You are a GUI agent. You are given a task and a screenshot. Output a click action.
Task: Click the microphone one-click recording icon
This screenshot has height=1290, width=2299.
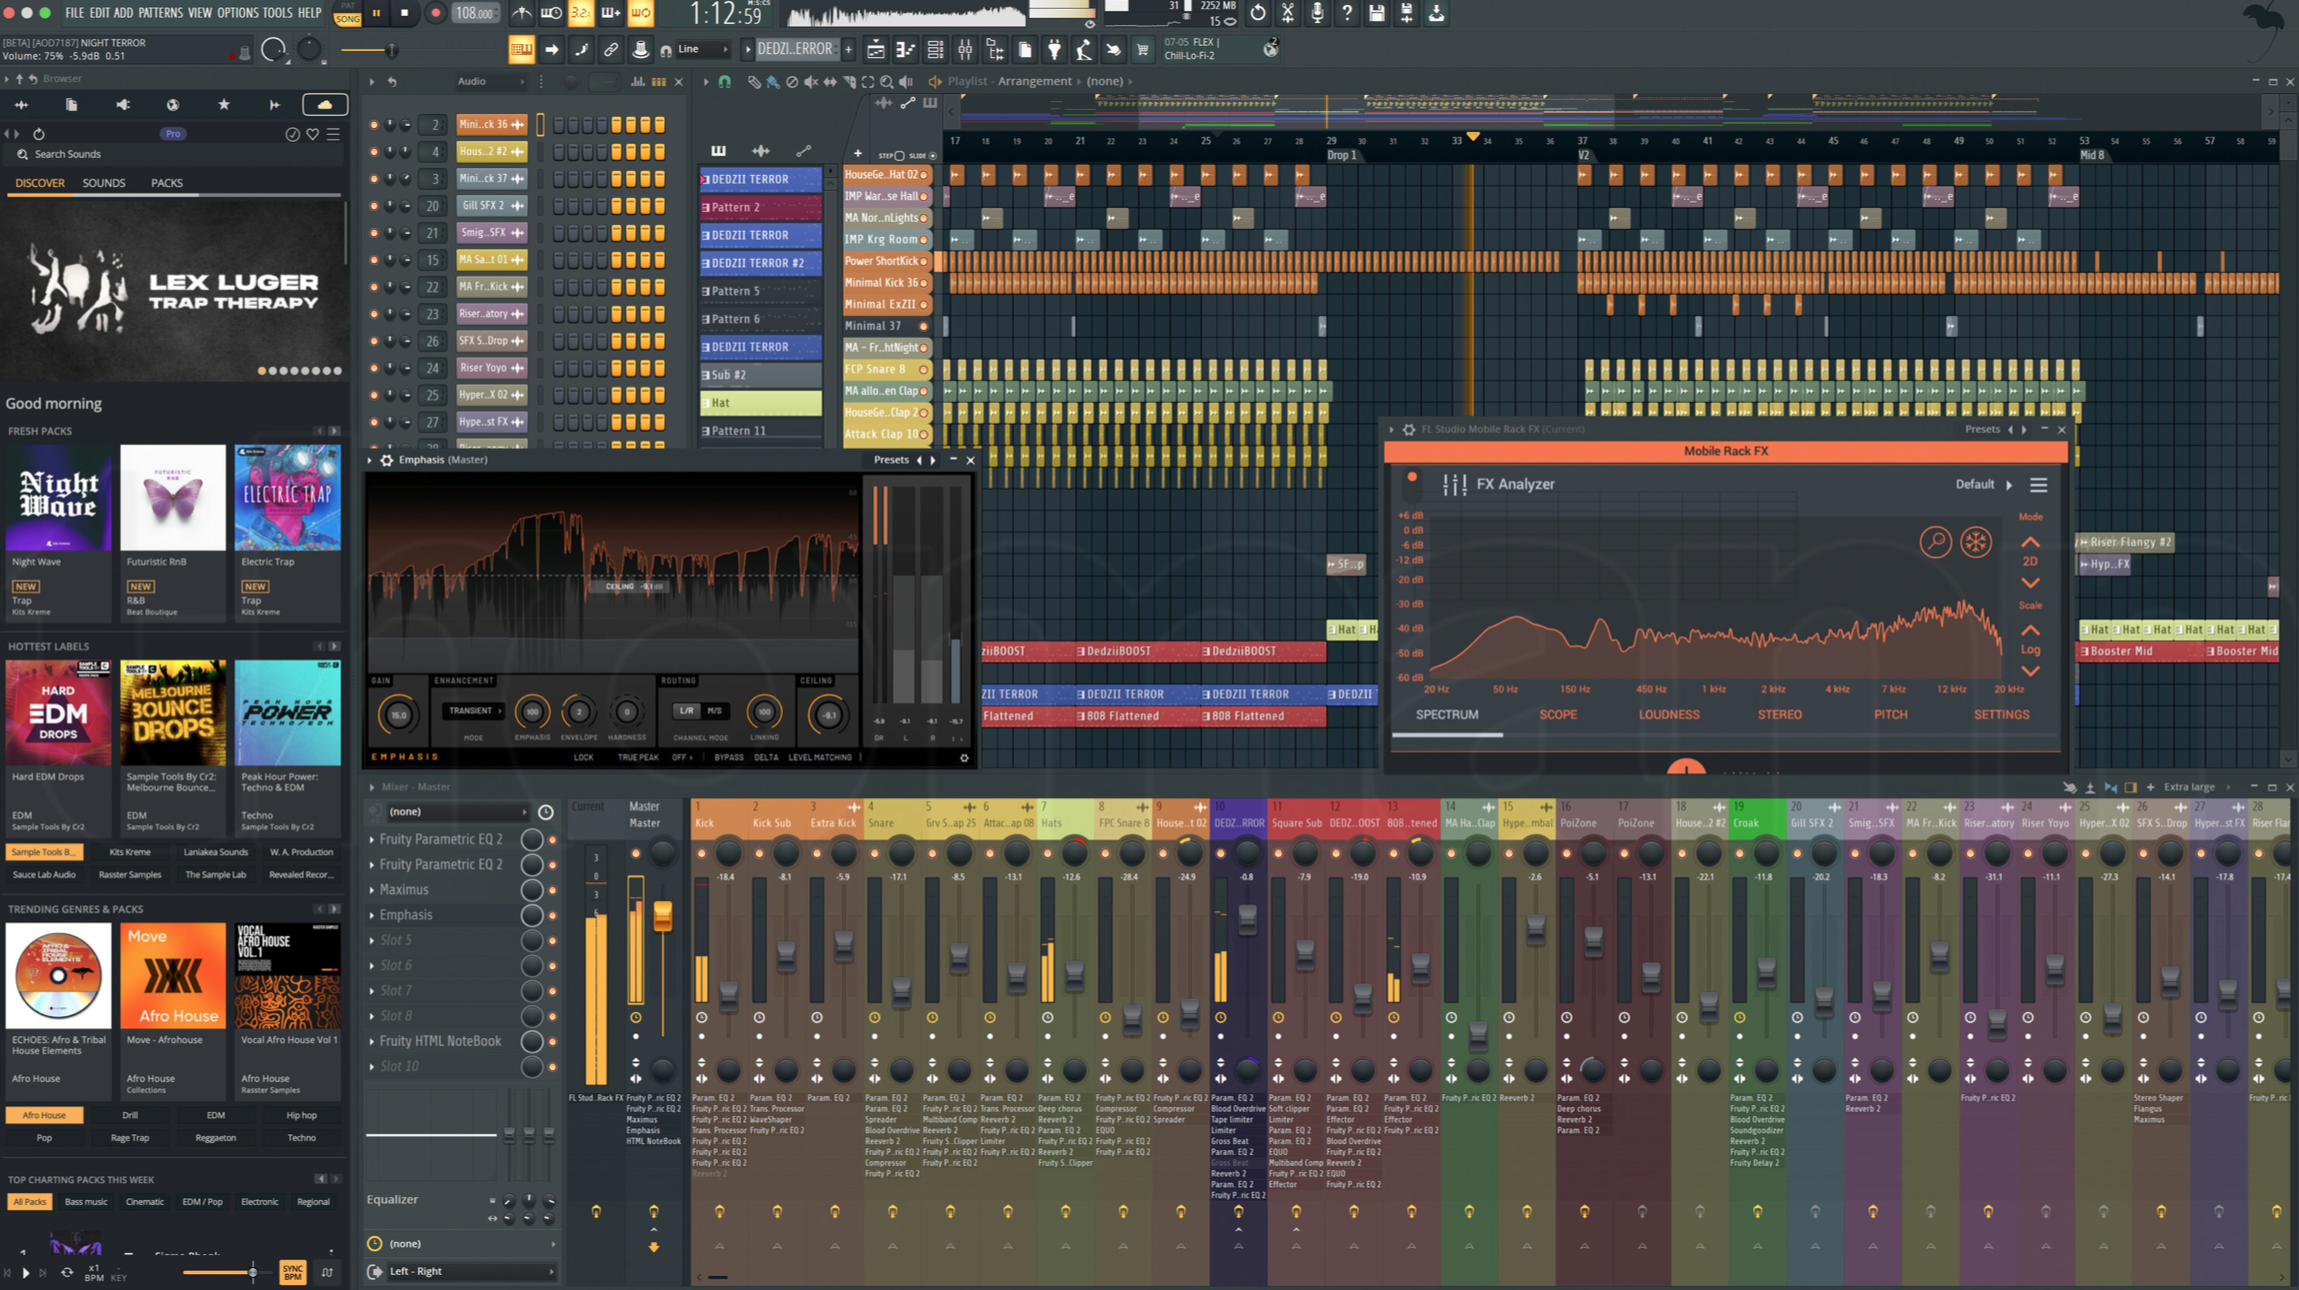click(1317, 14)
